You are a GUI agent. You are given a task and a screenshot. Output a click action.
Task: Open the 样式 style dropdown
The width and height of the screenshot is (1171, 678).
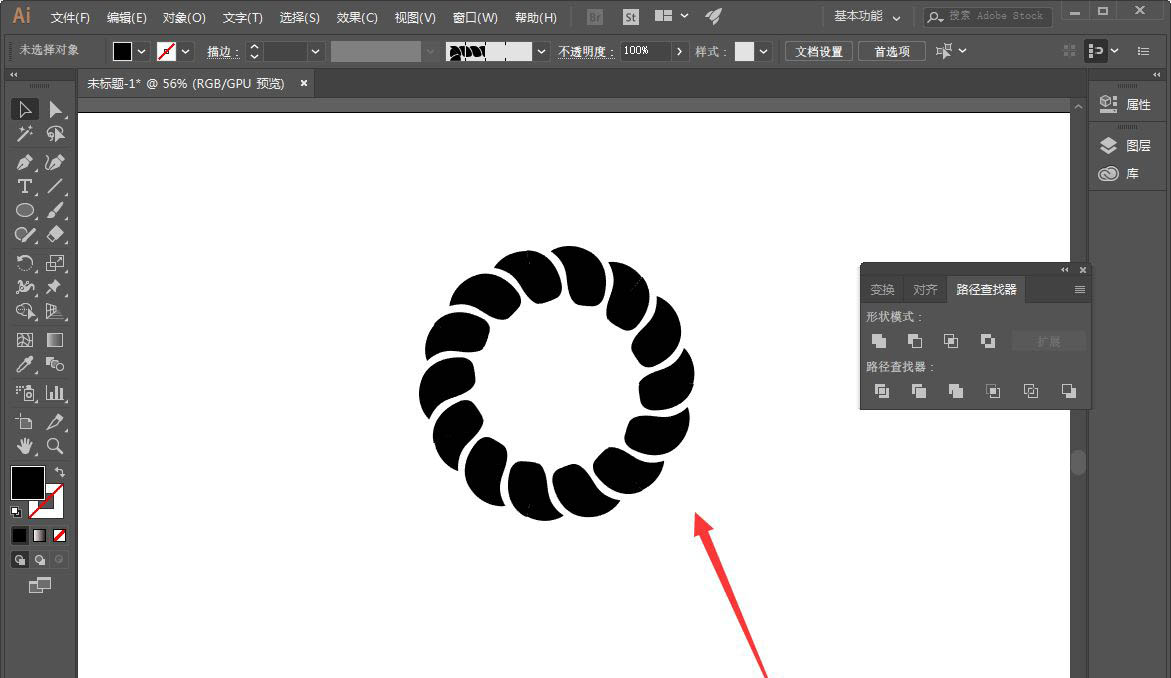(764, 51)
